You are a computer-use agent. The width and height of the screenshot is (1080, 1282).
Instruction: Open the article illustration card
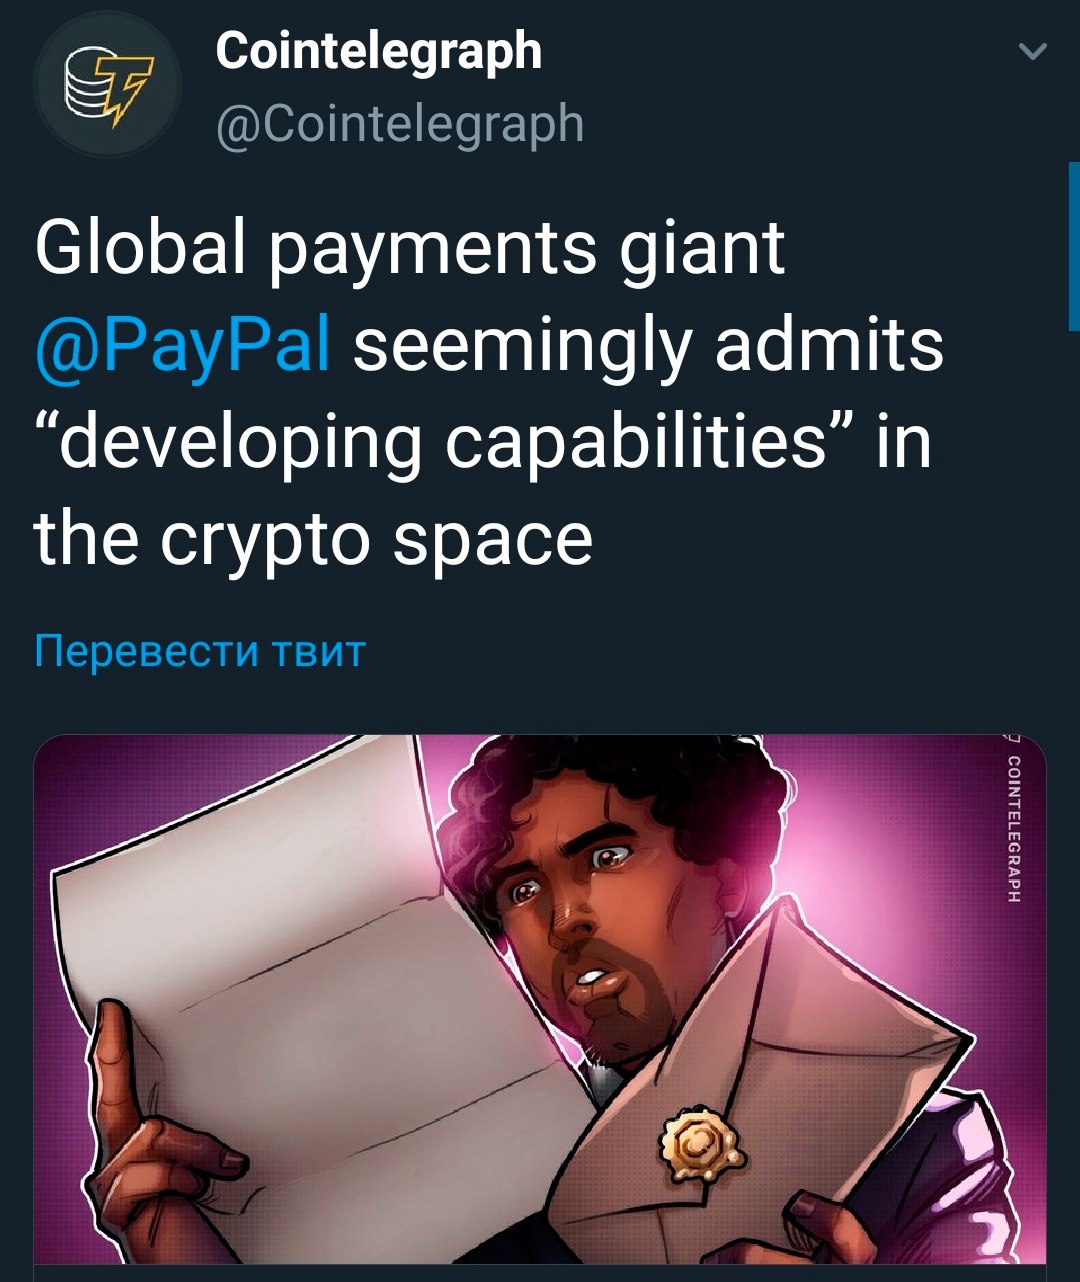540,1000
